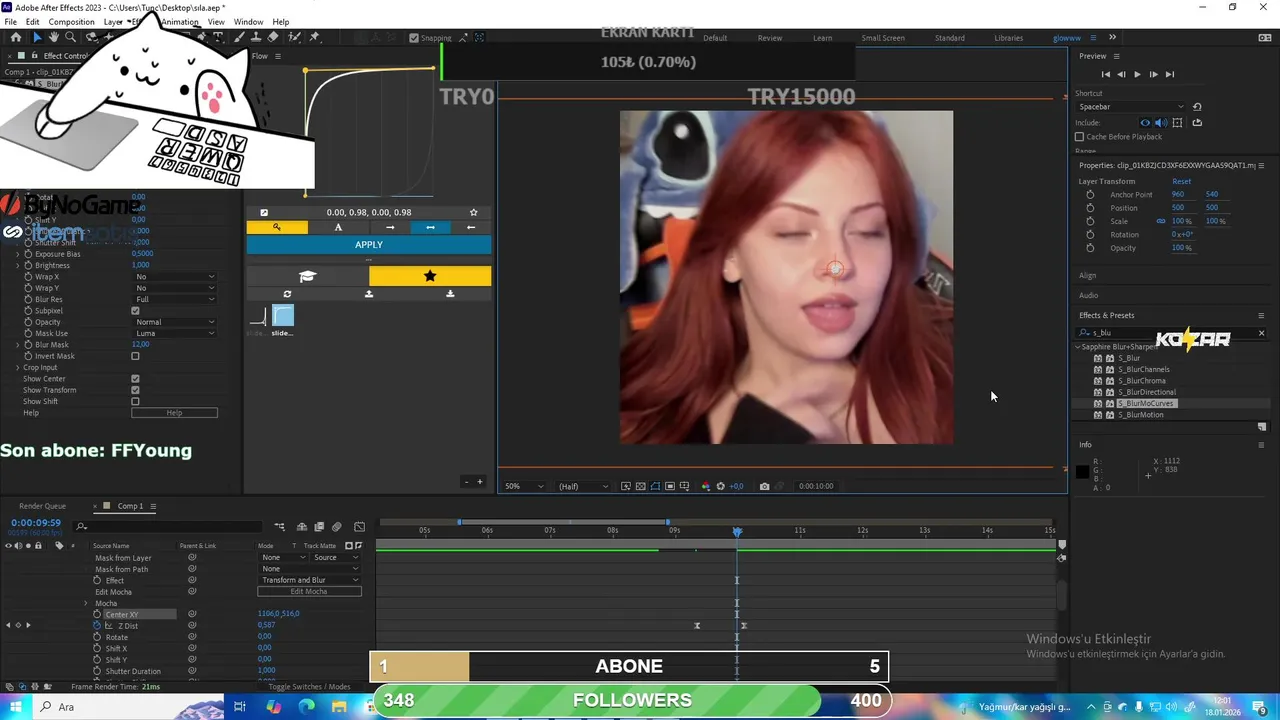Viewport: 1280px width, 720px height.
Task: Jump to last frame in Preview panel
Action: (x=1169, y=74)
